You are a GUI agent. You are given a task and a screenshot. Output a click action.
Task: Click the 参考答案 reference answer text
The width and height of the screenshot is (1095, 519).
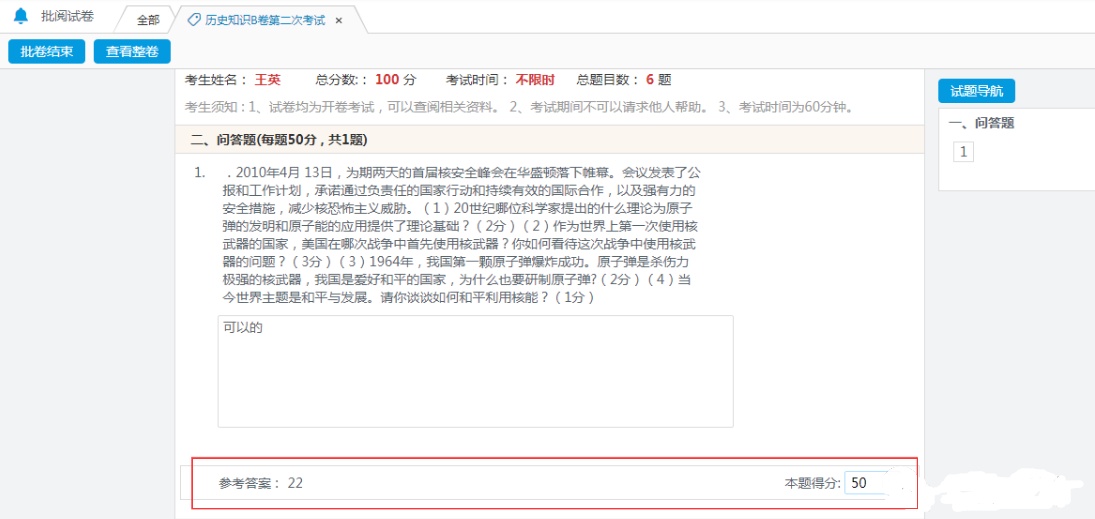[260, 483]
